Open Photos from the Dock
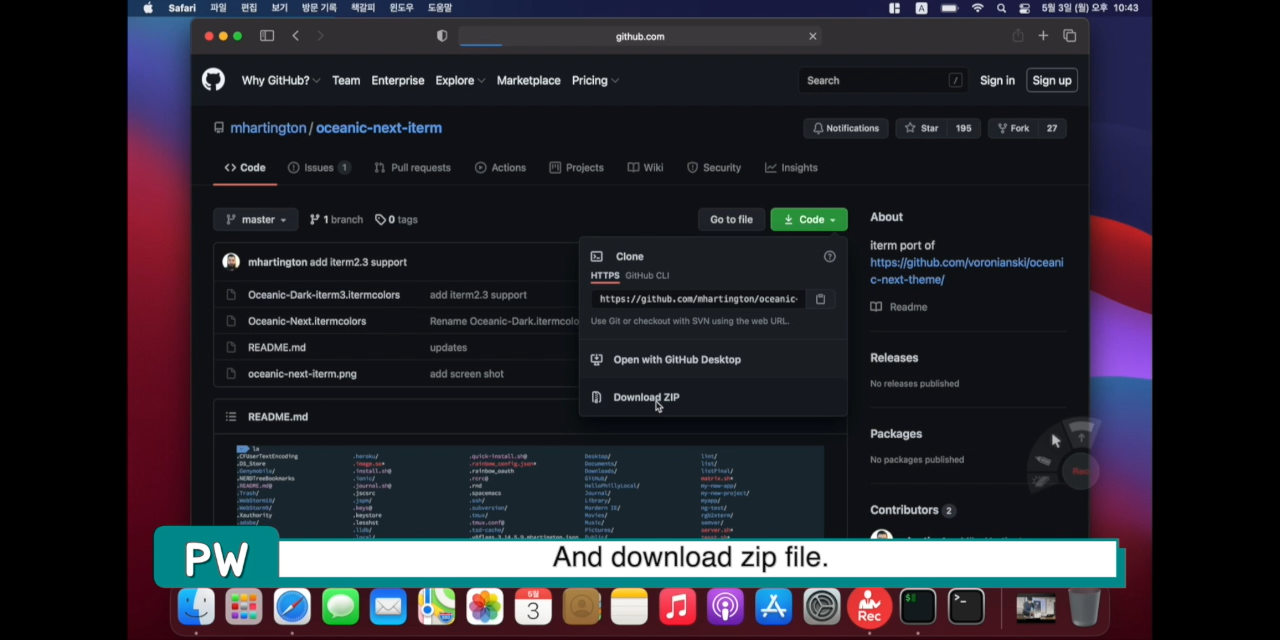The height and width of the screenshot is (640, 1280). [x=485, y=606]
